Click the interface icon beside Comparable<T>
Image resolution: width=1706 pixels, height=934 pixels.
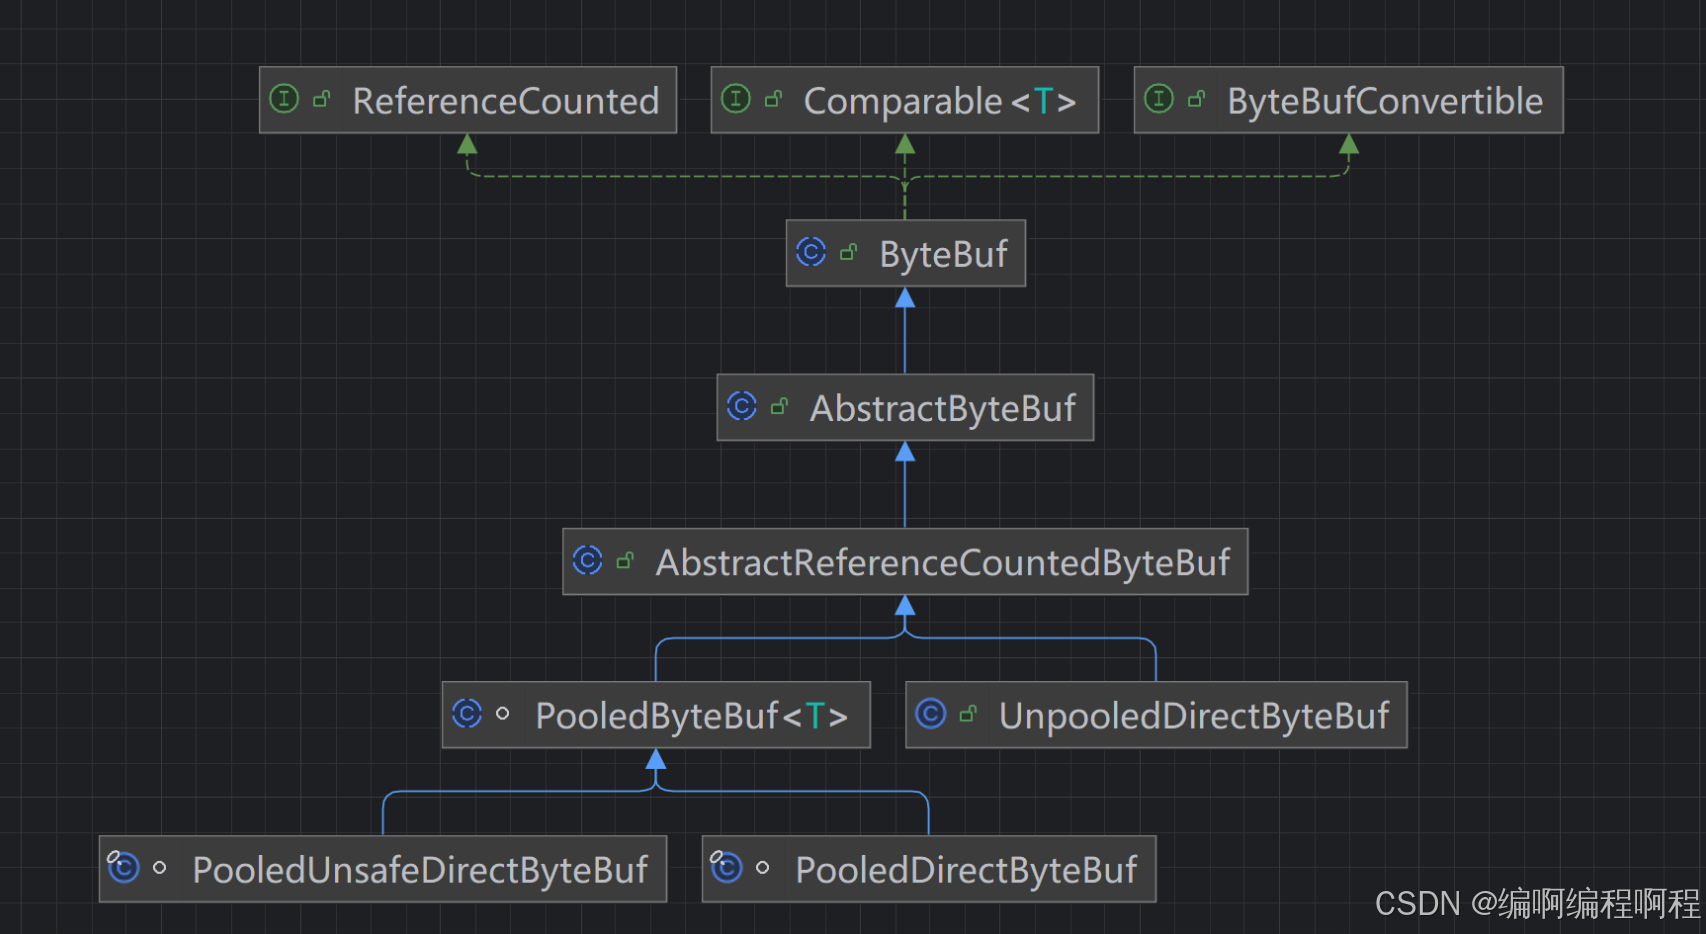click(x=736, y=99)
